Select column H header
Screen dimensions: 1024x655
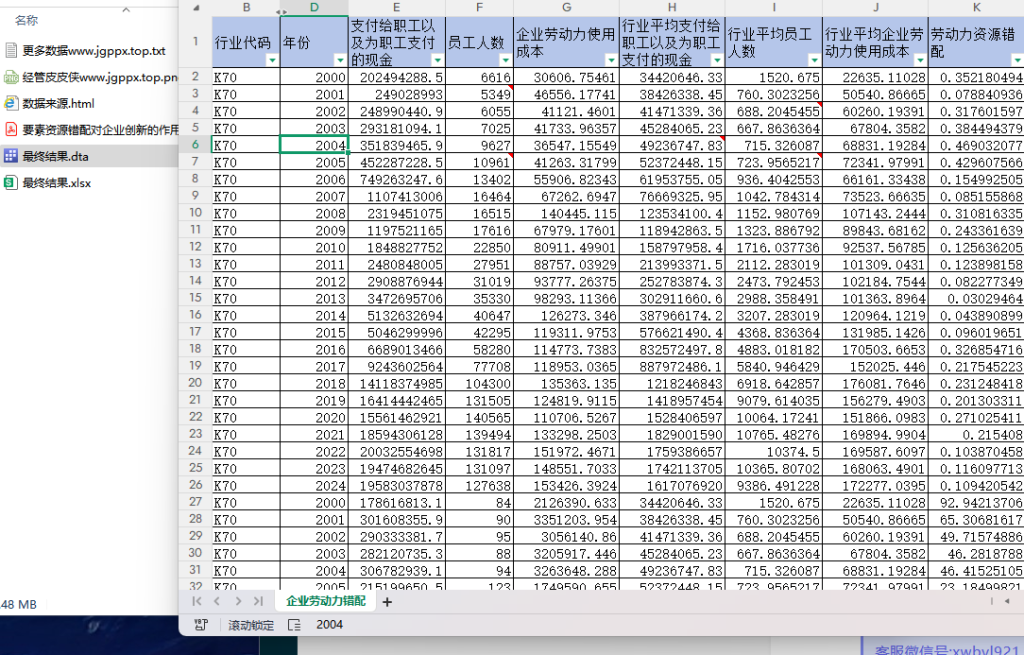[672, 8]
